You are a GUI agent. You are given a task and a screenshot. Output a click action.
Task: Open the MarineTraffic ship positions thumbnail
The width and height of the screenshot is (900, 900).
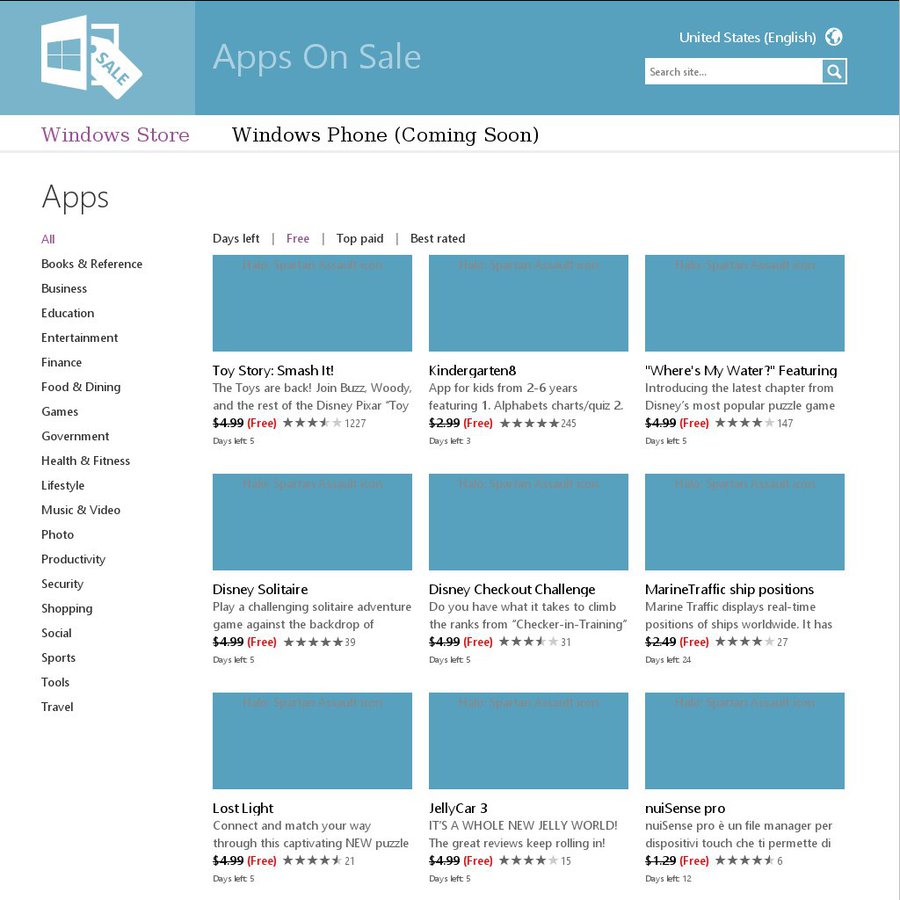click(x=744, y=522)
